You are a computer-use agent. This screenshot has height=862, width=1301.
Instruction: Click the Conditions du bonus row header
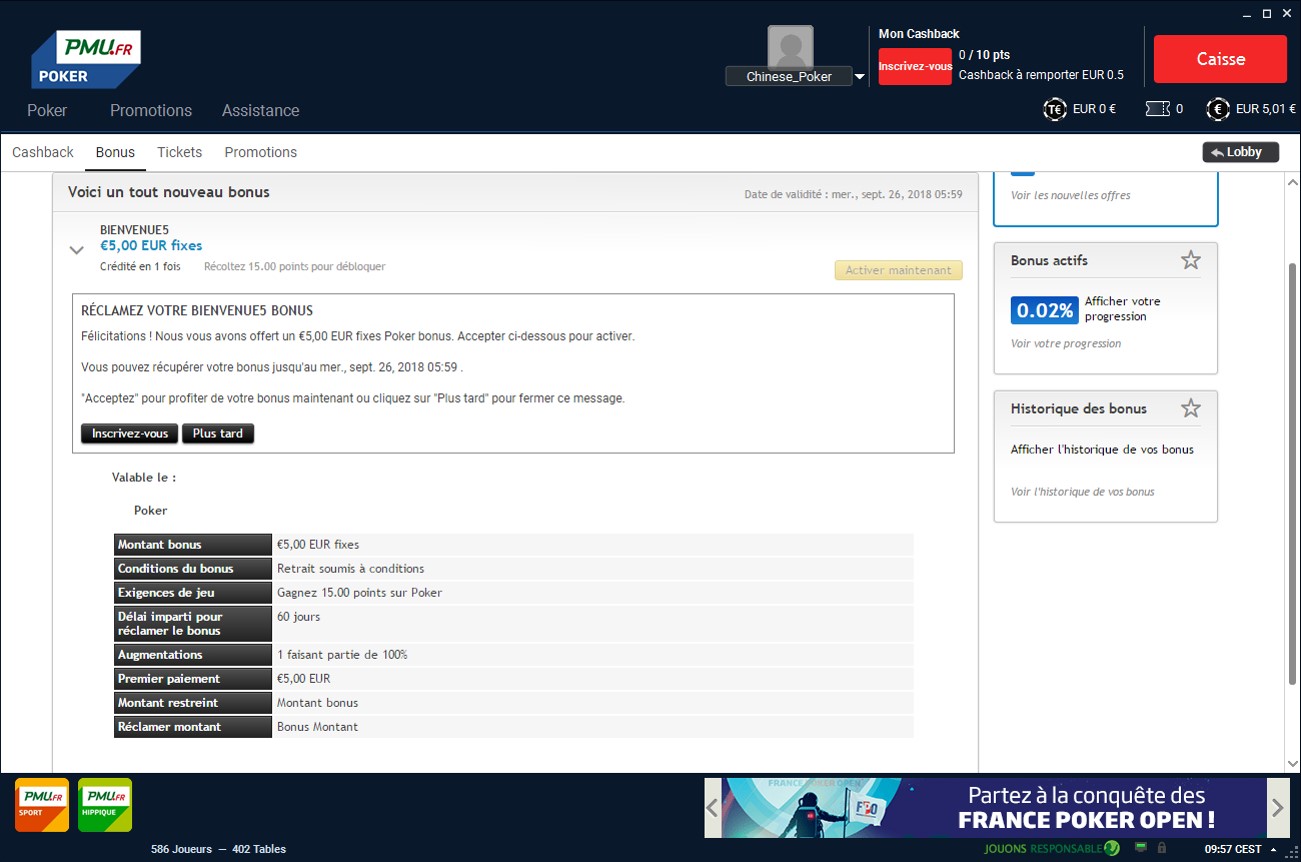coord(193,568)
